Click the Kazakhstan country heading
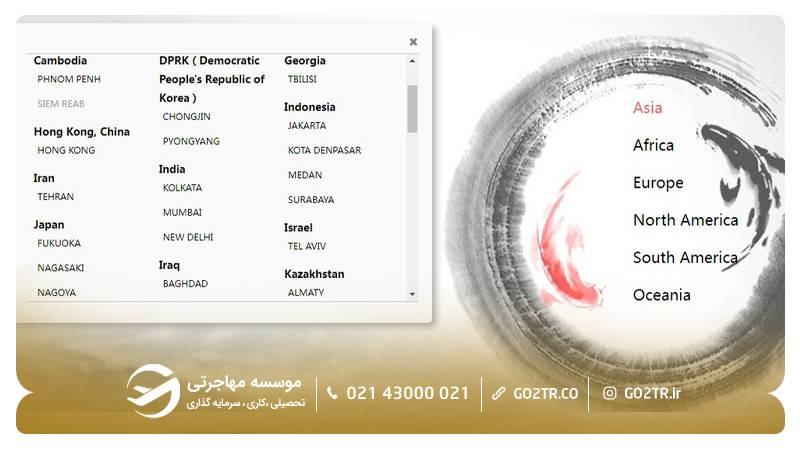 point(314,274)
